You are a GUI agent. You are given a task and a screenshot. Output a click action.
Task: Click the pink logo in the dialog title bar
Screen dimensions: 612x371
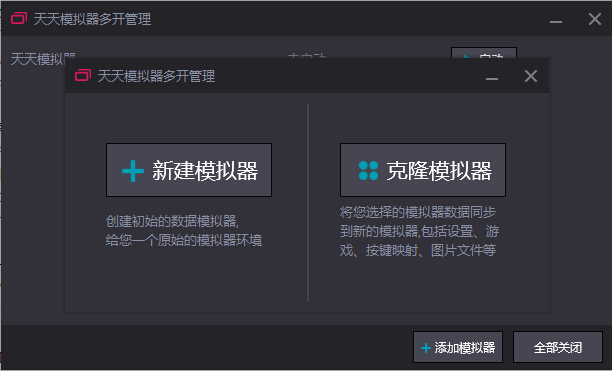[83, 75]
